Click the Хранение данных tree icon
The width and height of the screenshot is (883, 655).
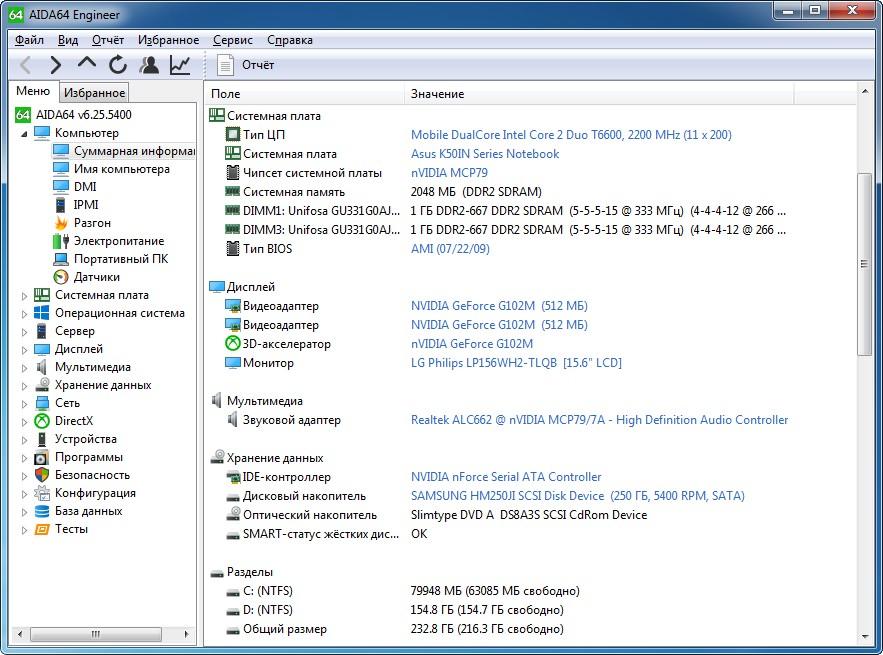tap(42, 385)
